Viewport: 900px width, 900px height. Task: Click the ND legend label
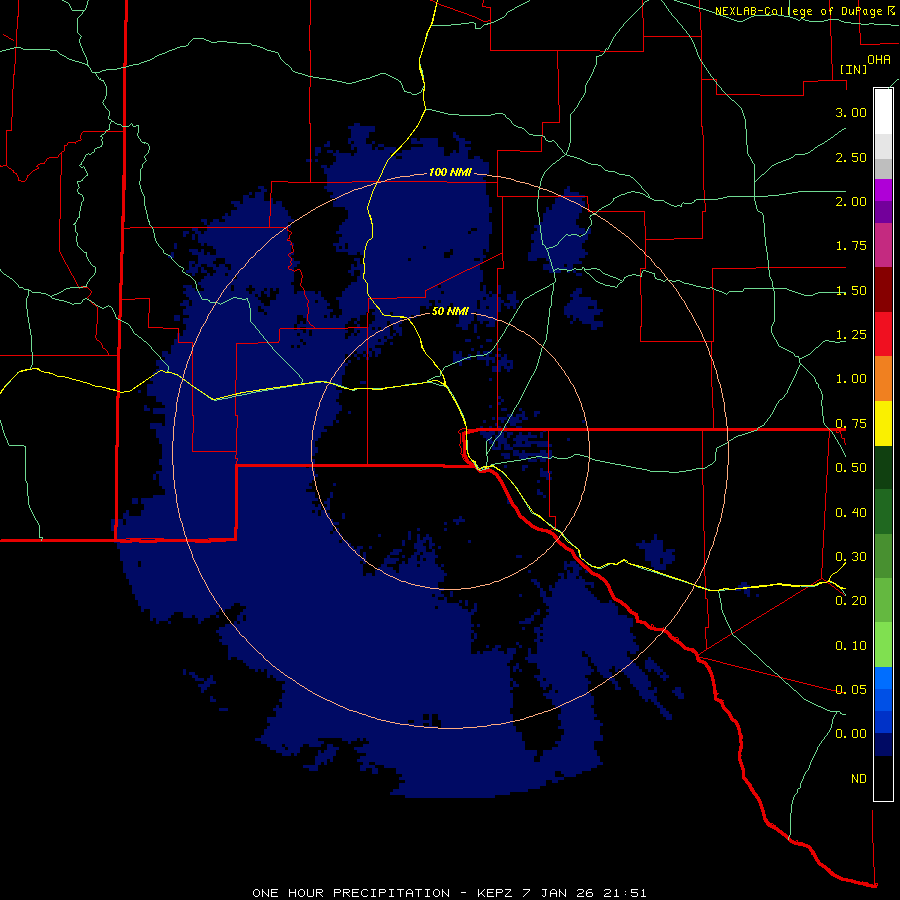point(859,779)
